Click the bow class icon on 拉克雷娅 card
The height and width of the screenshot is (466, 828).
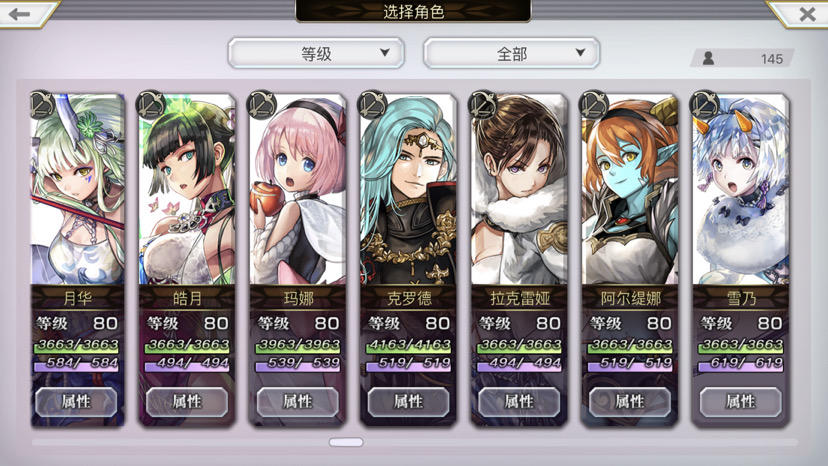pyautogui.click(x=484, y=105)
